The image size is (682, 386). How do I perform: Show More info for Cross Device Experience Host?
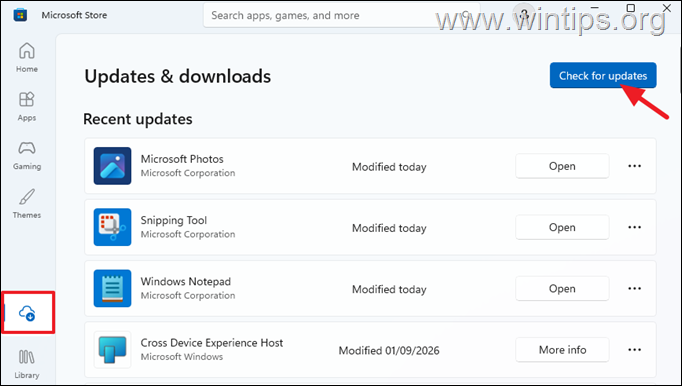coord(562,350)
